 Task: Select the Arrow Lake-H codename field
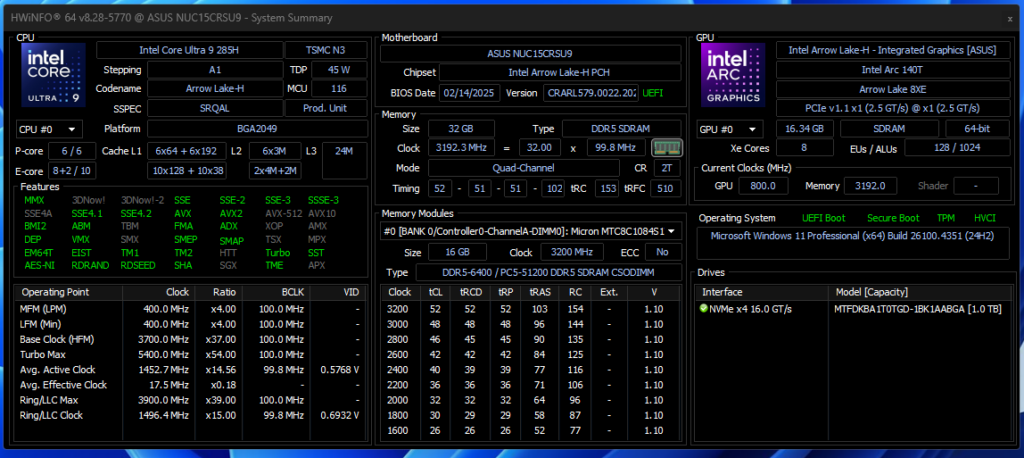coord(215,88)
